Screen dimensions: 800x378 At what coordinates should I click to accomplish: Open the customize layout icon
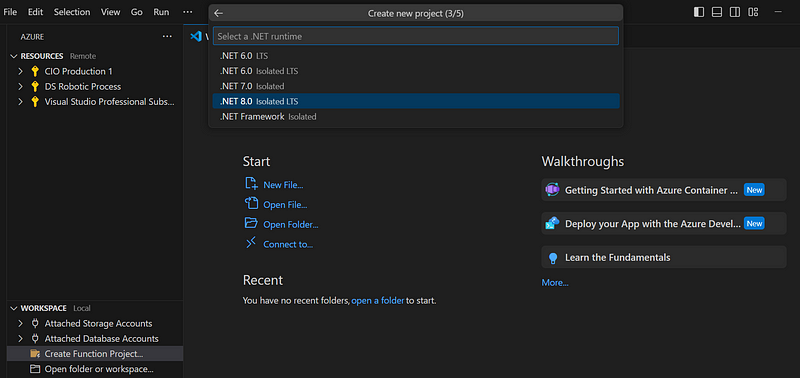coord(753,12)
